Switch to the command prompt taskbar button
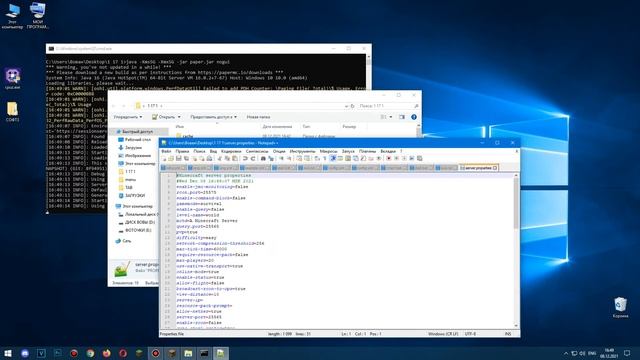This screenshot has width=640, height=360. (204, 353)
